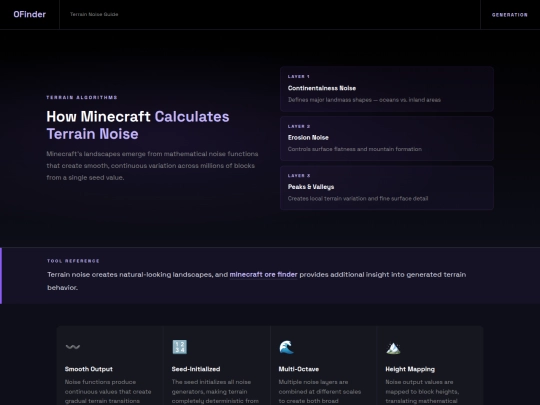
Task: Open the OFinder logo link
Action: point(30,14)
